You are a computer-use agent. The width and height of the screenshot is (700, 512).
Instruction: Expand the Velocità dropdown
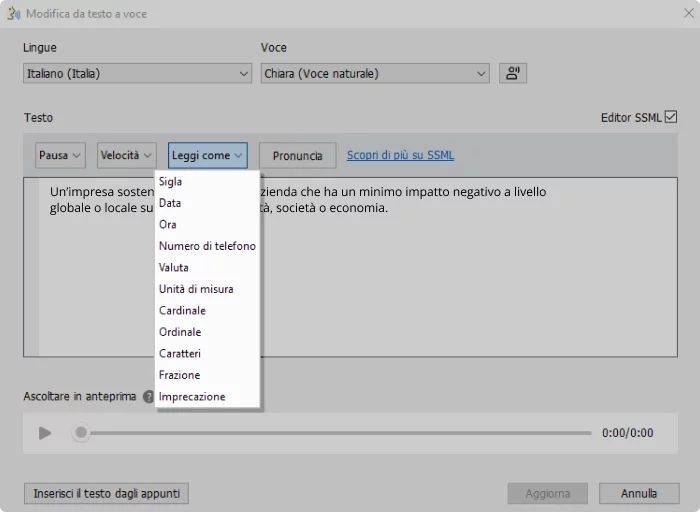[x=127, y=155]
